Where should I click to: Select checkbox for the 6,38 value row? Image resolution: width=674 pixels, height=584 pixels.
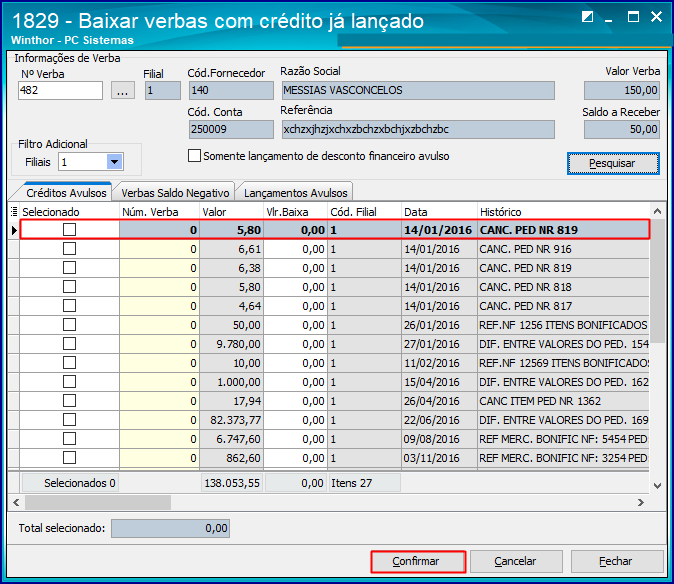69,267
